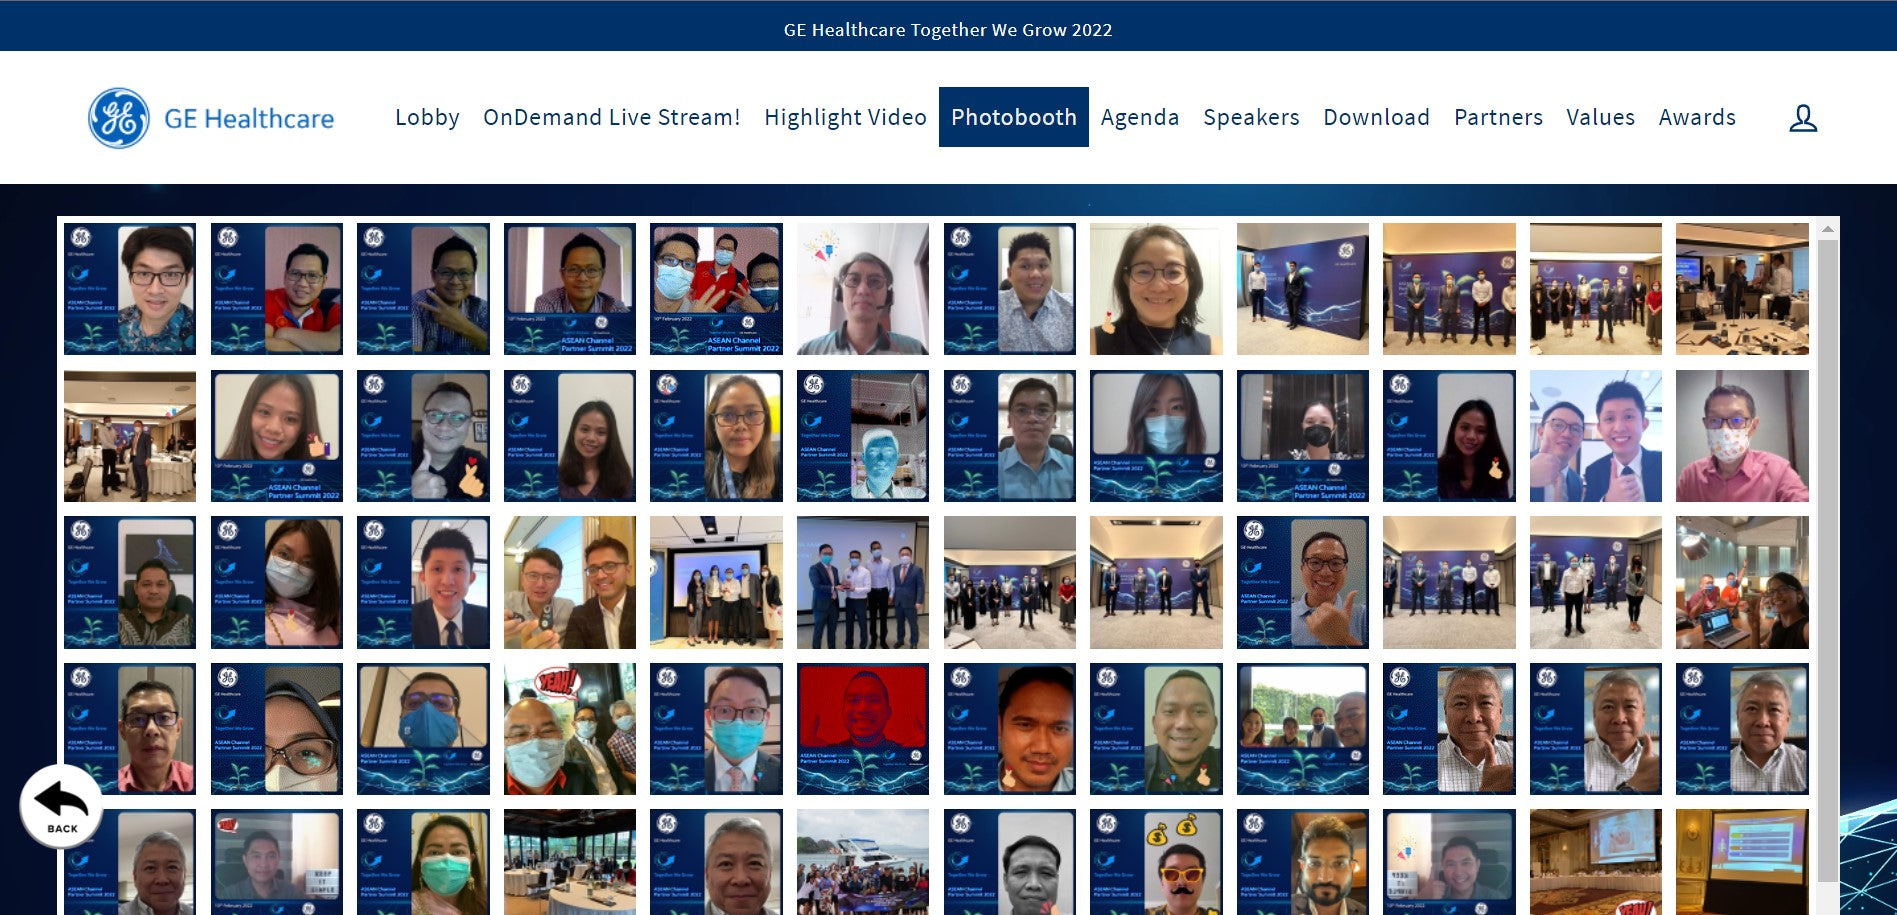This screenshot has width=1897, height=915.
Task: Open the Download section
Action: pyautogui.click(x=1376, y=118)
